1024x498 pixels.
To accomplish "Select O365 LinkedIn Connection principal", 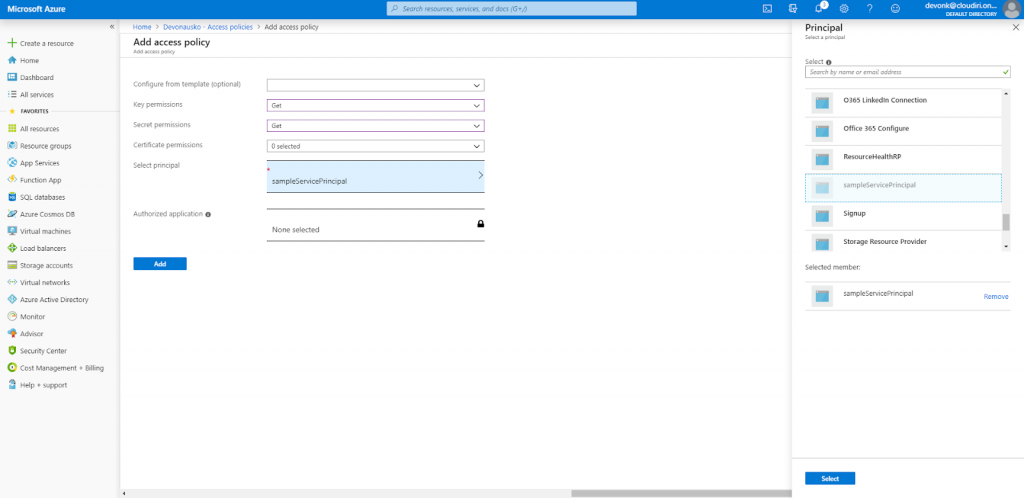I will tap(903, 103).
